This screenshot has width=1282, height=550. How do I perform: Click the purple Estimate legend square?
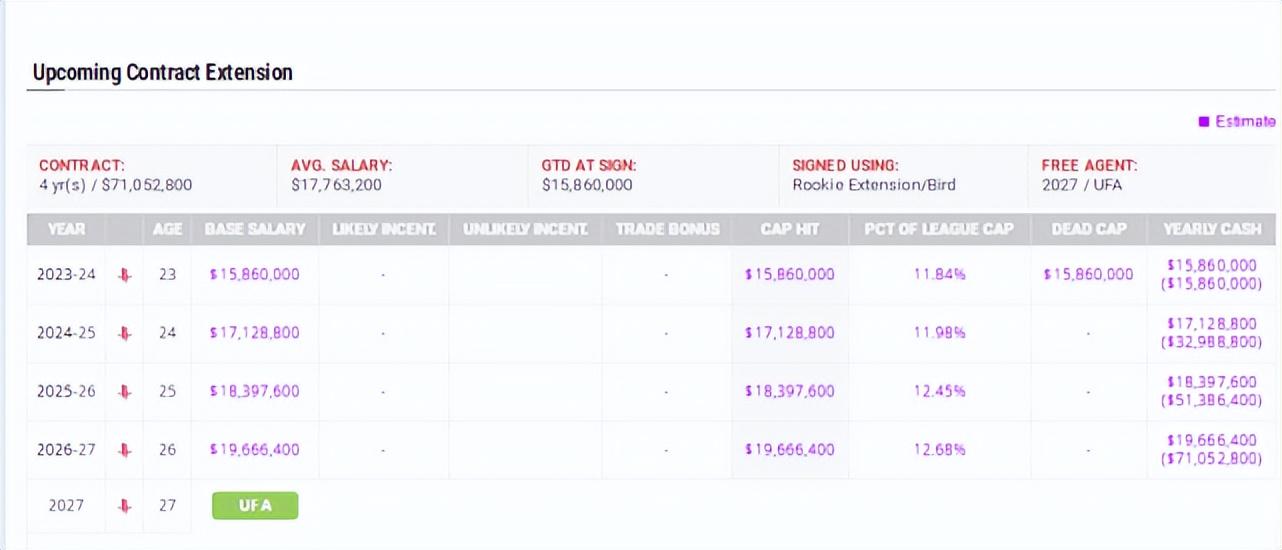click(x=1204, y=122)
